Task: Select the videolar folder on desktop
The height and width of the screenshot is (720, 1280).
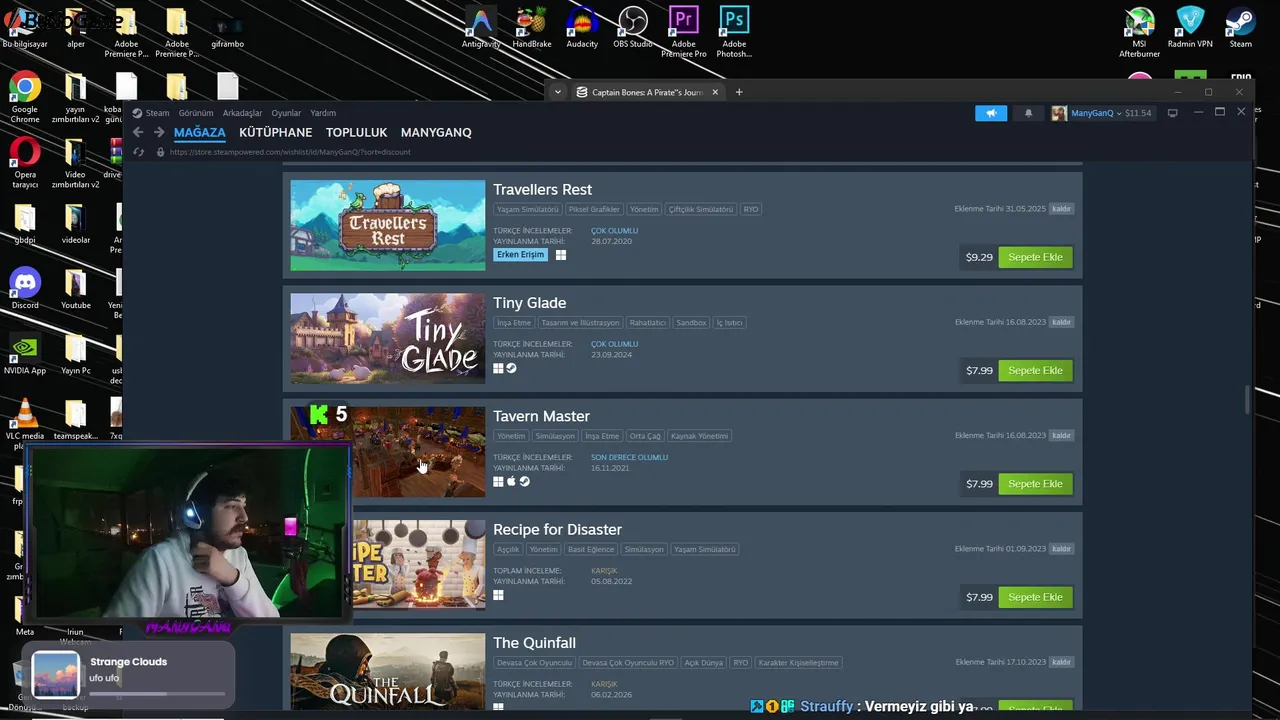Action: pos(76,222)
